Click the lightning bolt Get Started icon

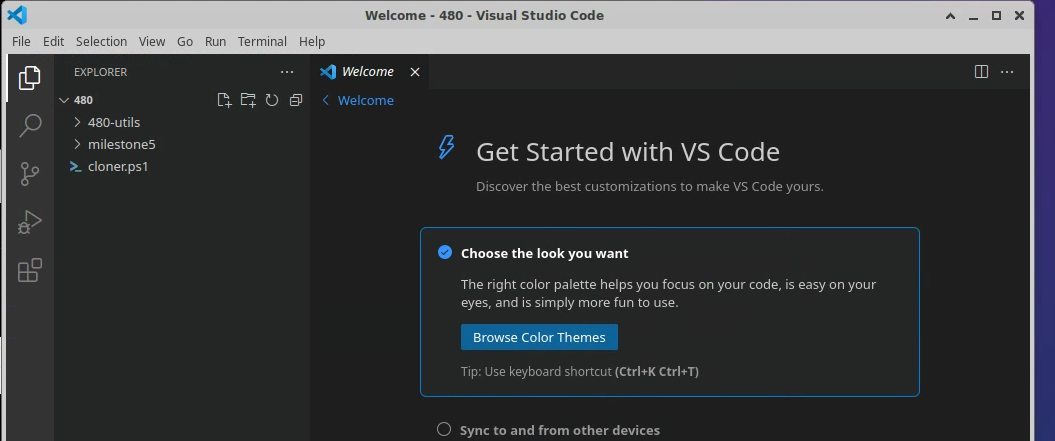click(x=446, y=147)
